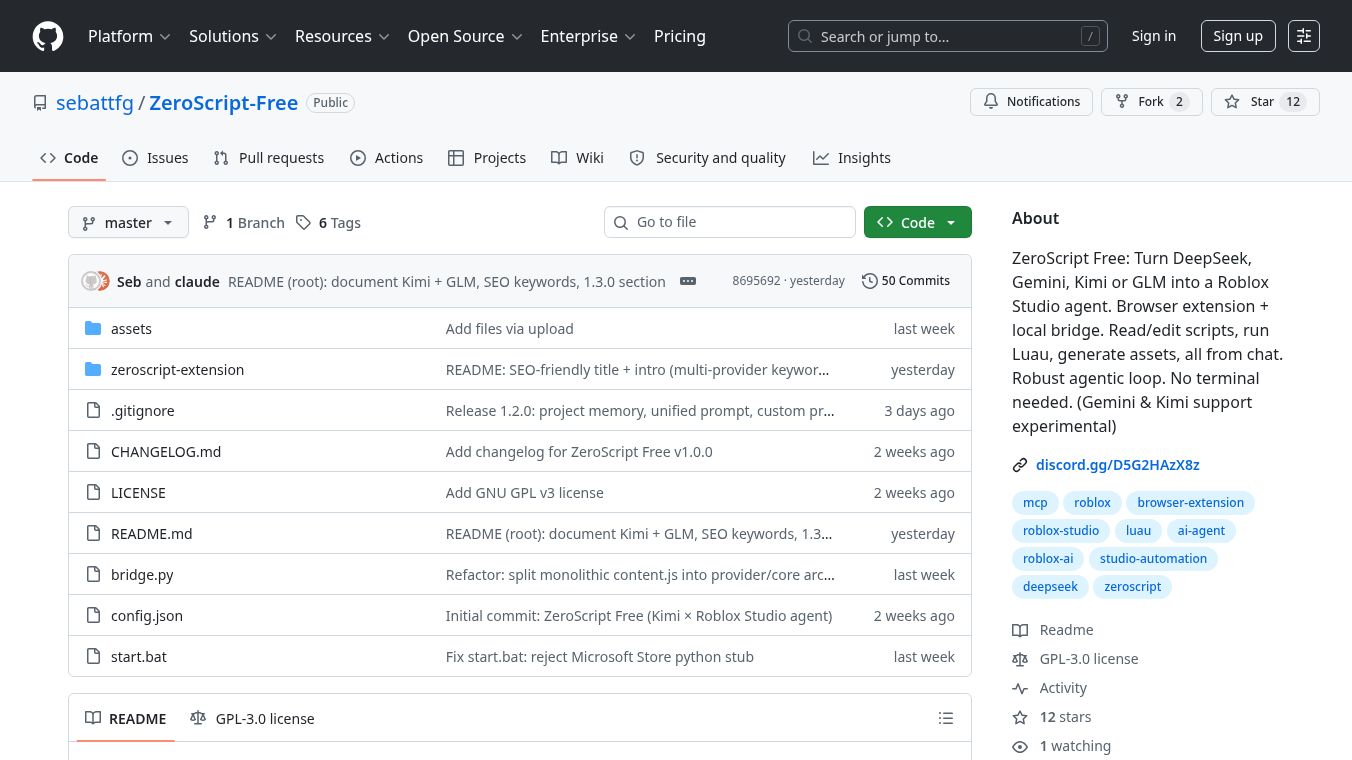Expand the Enterprise menu
The width and height of the screenshot is (1352, 760).
[588, 36]
